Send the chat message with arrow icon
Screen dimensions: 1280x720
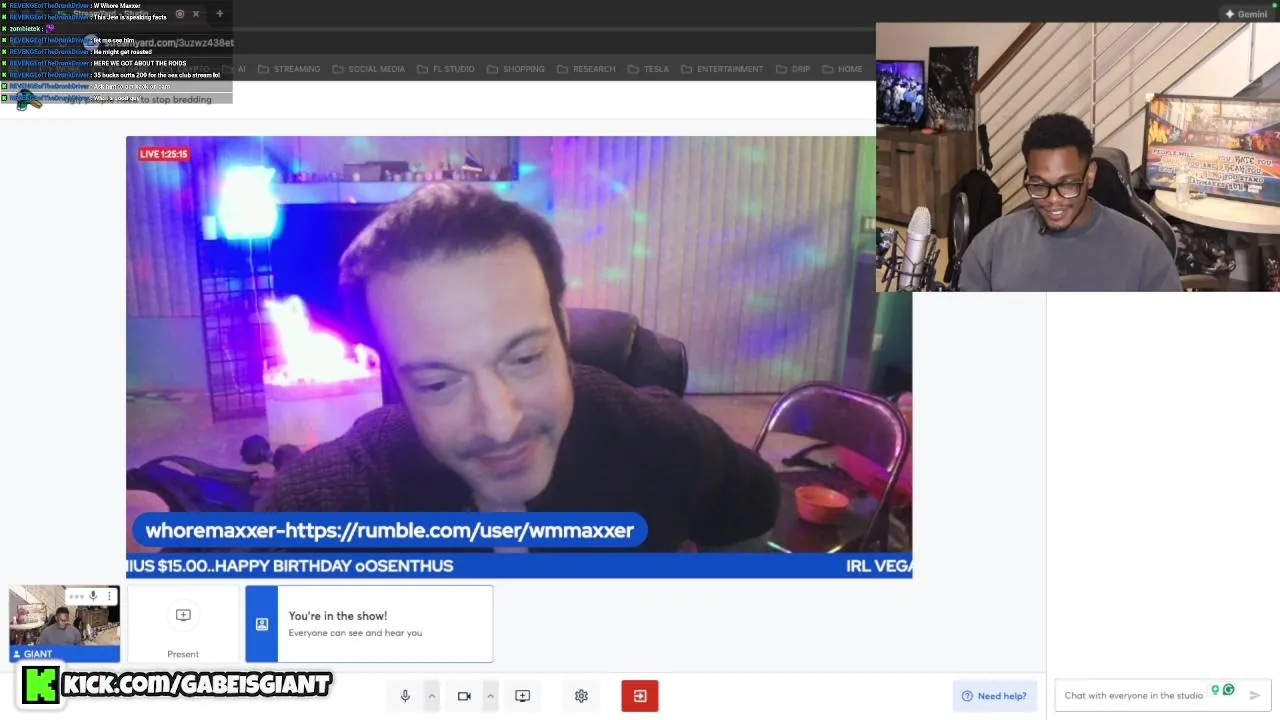click(1254, 695)
